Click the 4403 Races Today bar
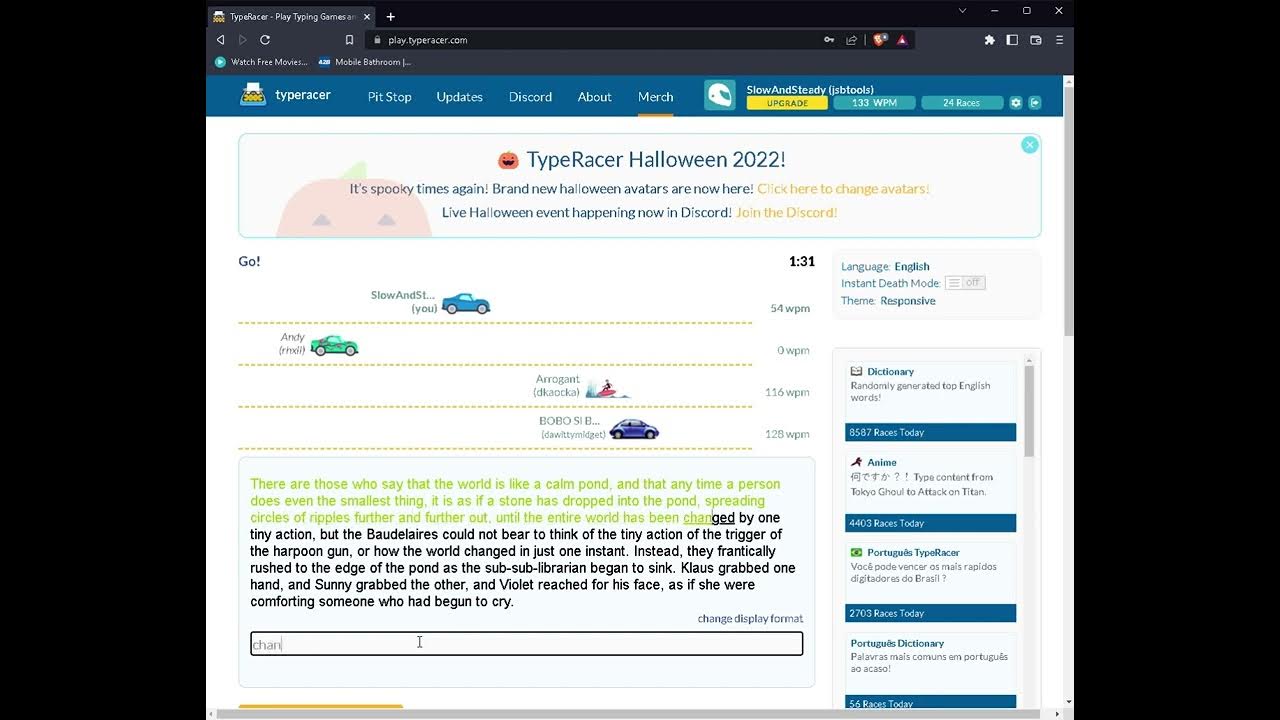Viewport: 1280px width, 720px height. click(x=930, y=523)
